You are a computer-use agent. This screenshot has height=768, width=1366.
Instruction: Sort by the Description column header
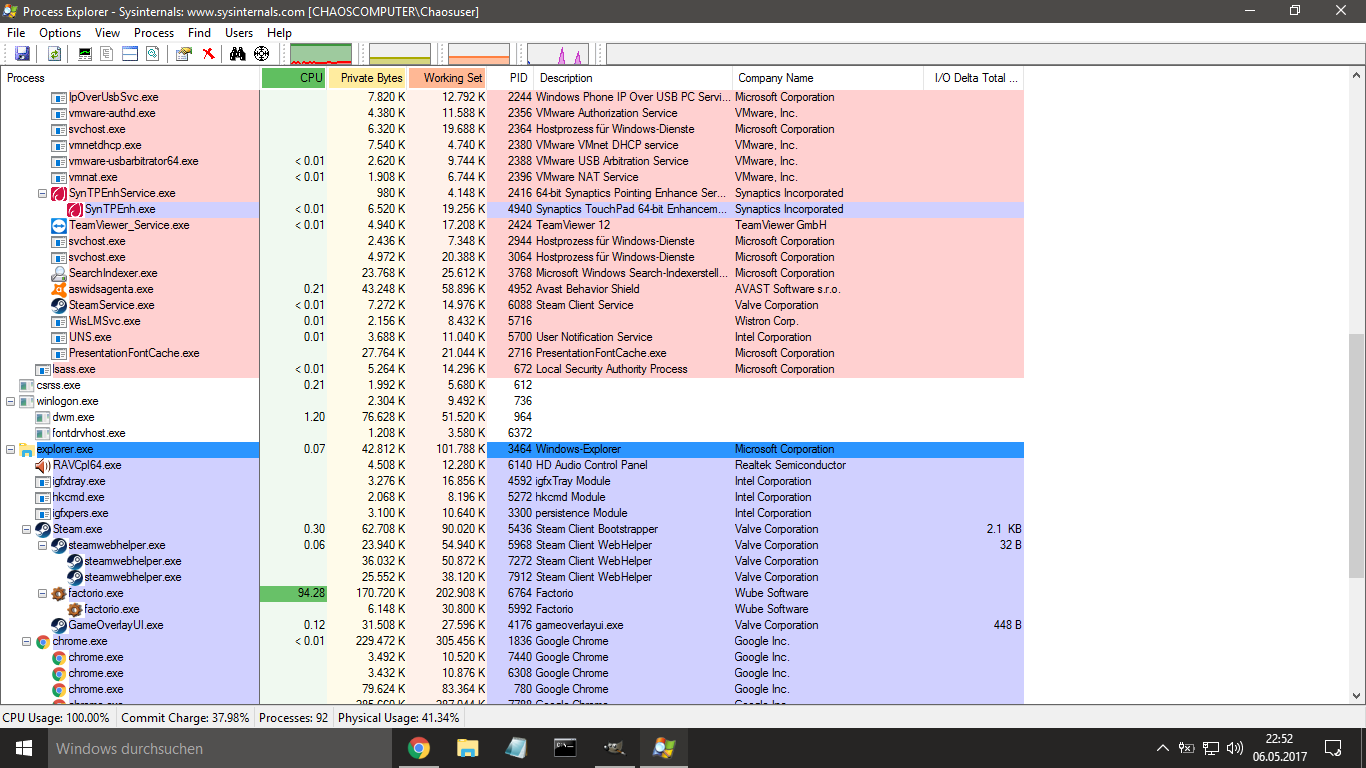coord(634,78)
